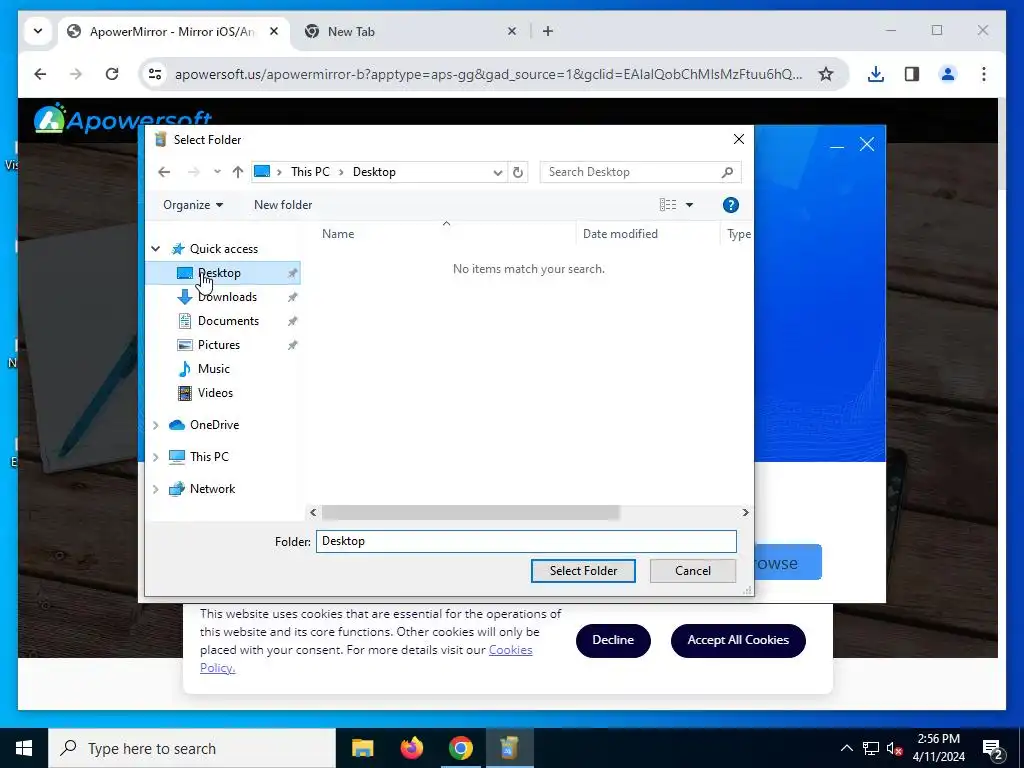Decline cookies on the website

coord(613,641)
